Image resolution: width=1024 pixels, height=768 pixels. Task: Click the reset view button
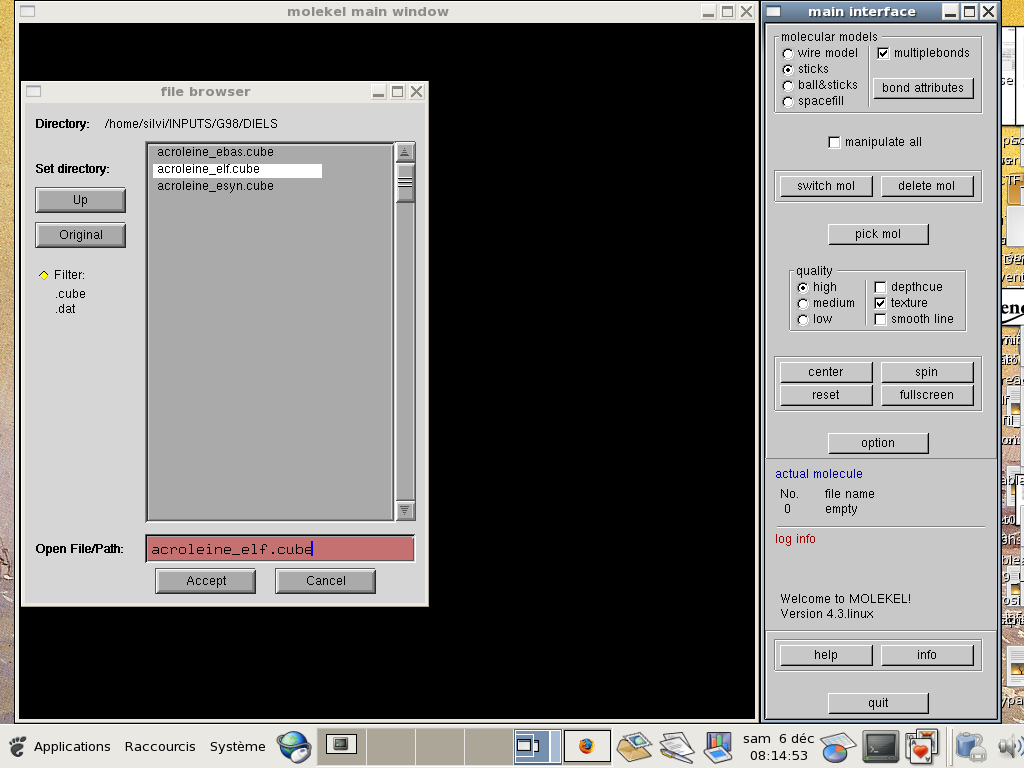(x=826, y=395)
